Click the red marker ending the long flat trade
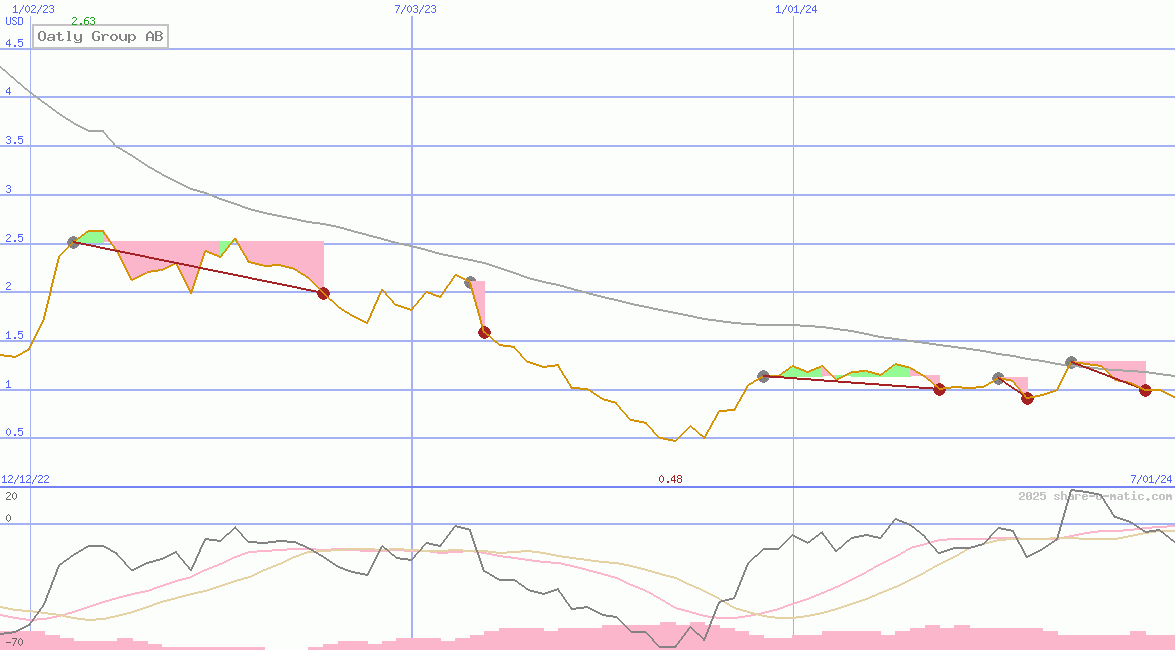 click(939, 389)
